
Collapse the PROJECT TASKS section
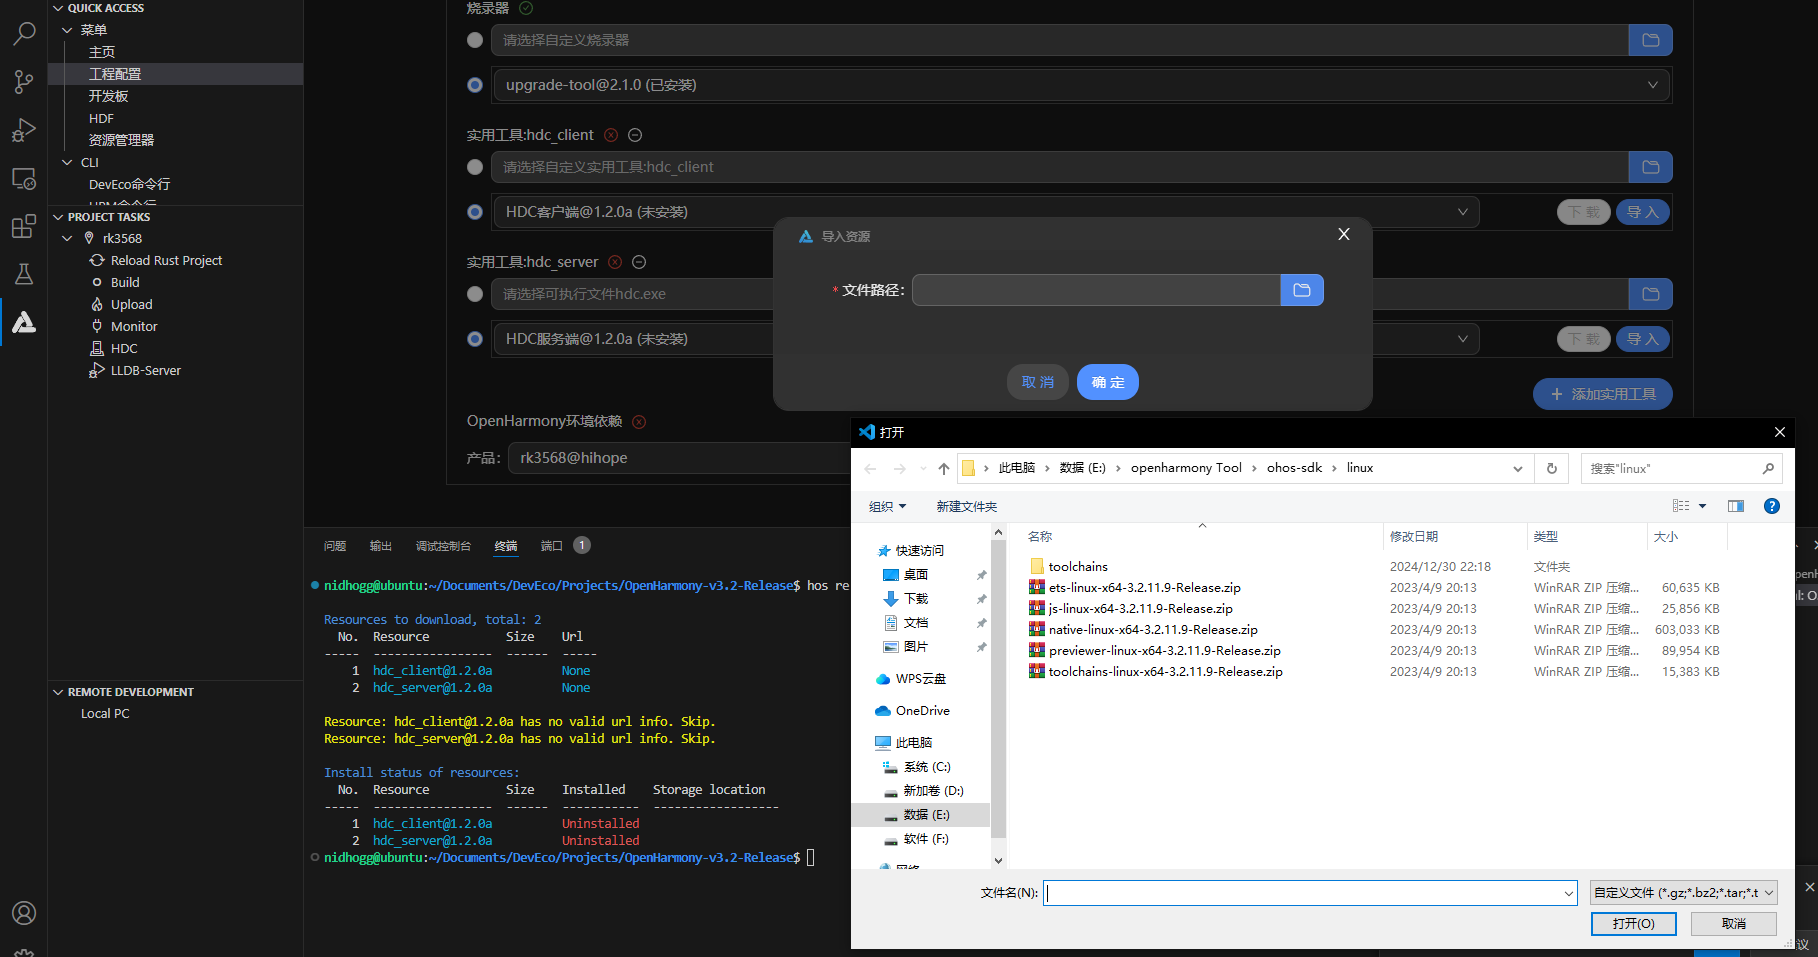tap(58, 217)
